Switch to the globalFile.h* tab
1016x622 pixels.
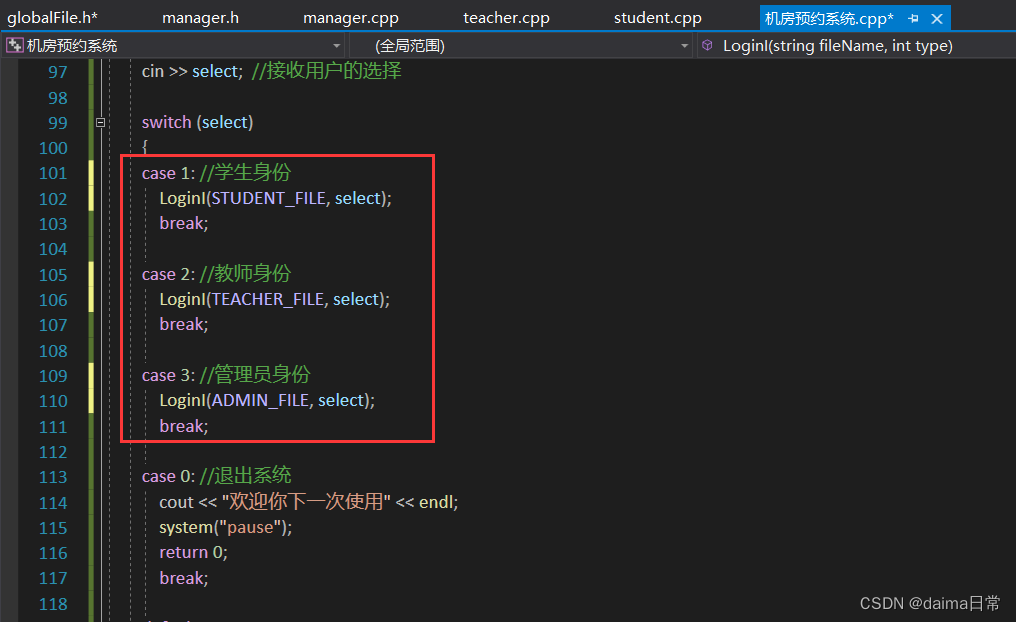point(52,17)
